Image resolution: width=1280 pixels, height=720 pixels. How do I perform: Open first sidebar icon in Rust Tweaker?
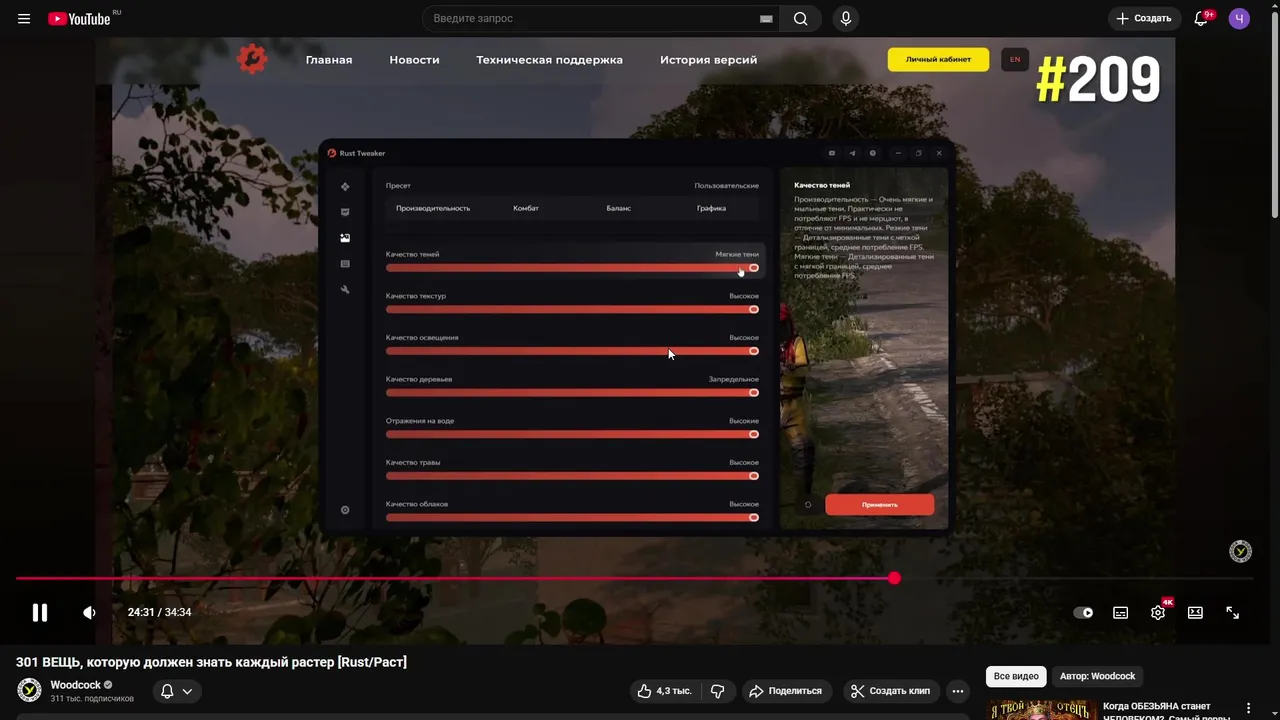[345, 186]
